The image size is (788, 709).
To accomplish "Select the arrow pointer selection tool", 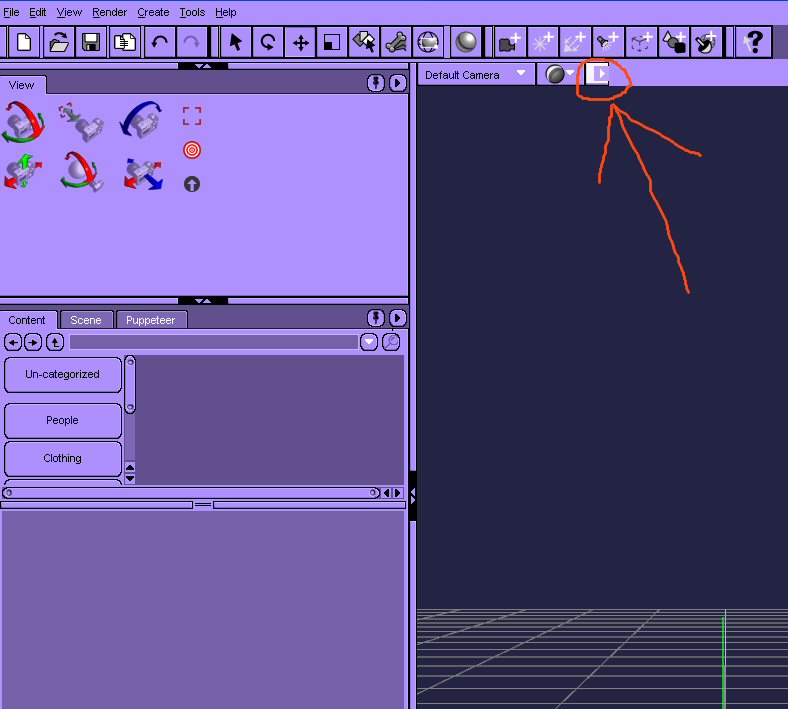I will (235, 42).
